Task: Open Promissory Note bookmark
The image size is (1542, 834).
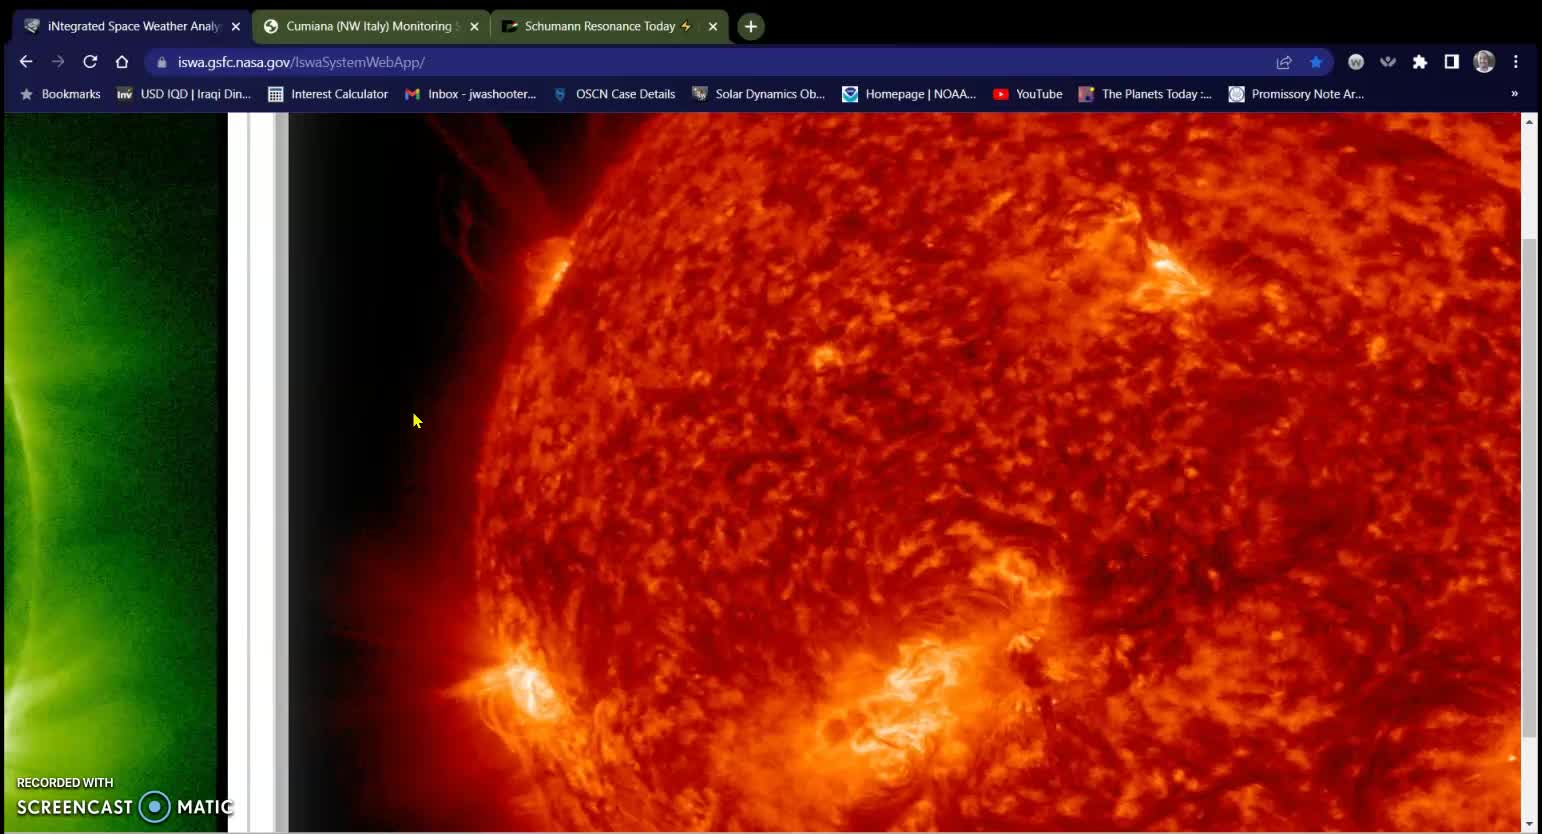Action: click(x=1296, y=94)
